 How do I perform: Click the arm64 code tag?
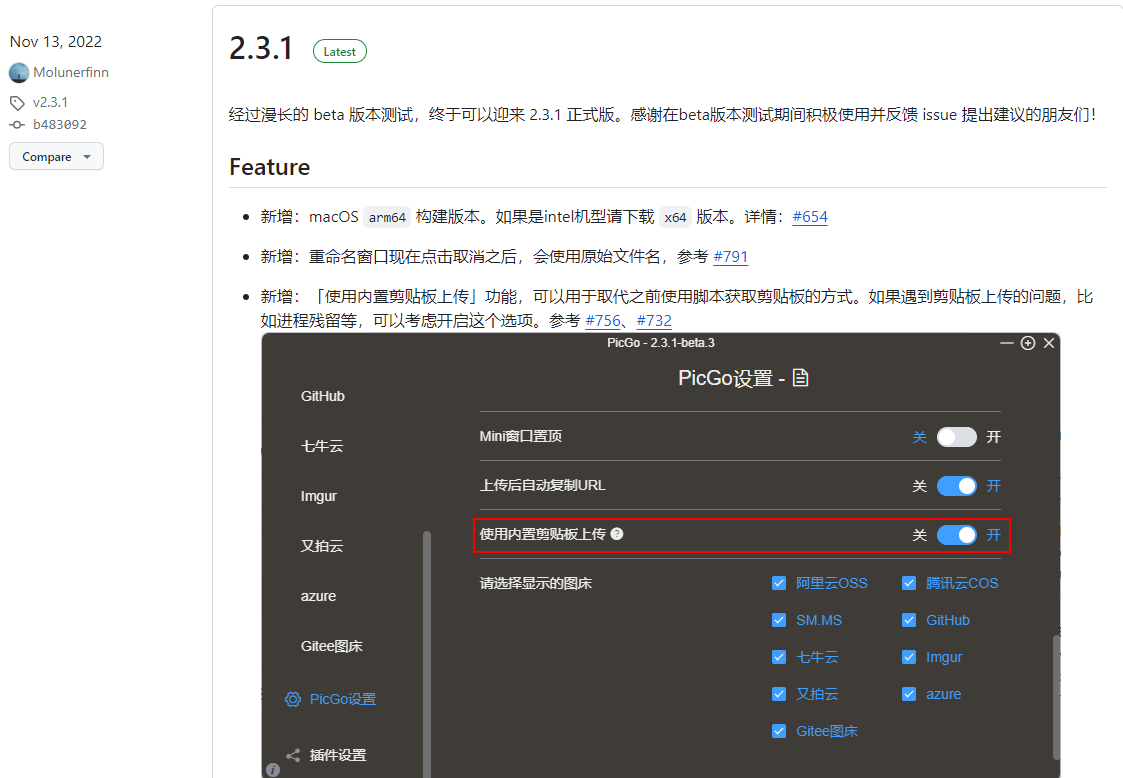(x=387, y=217)
